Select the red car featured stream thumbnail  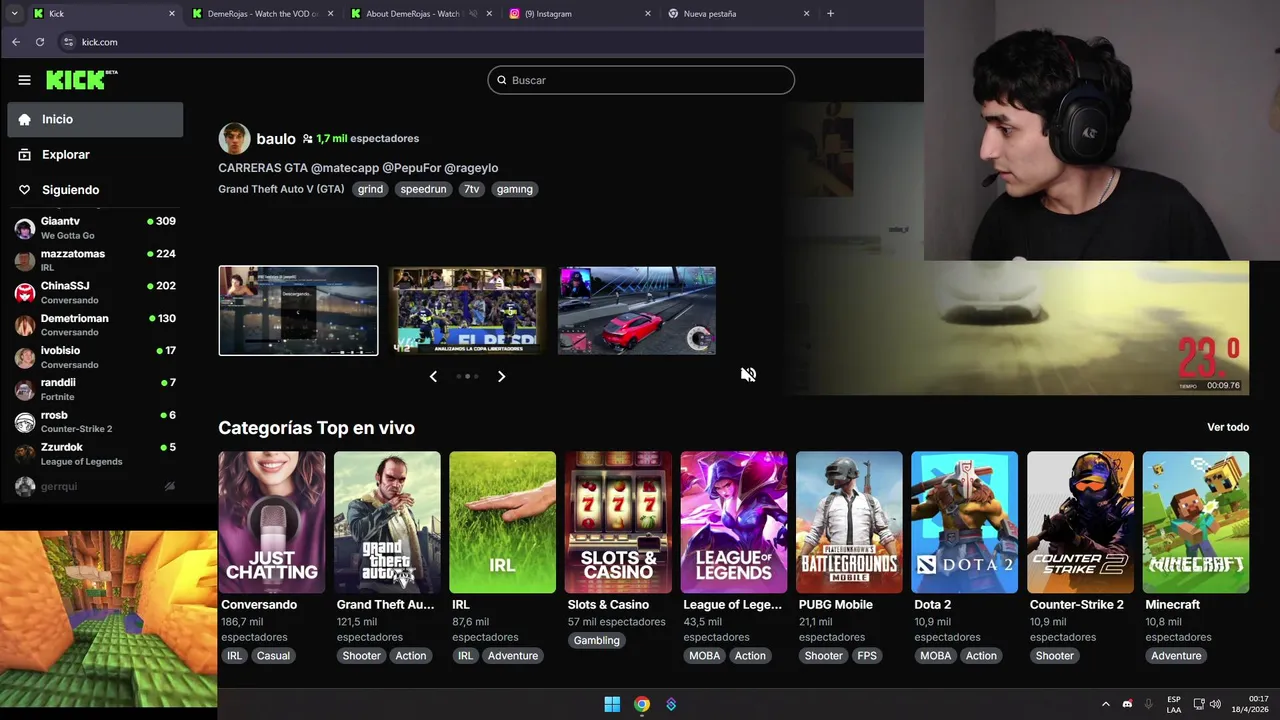coord(637,310)
